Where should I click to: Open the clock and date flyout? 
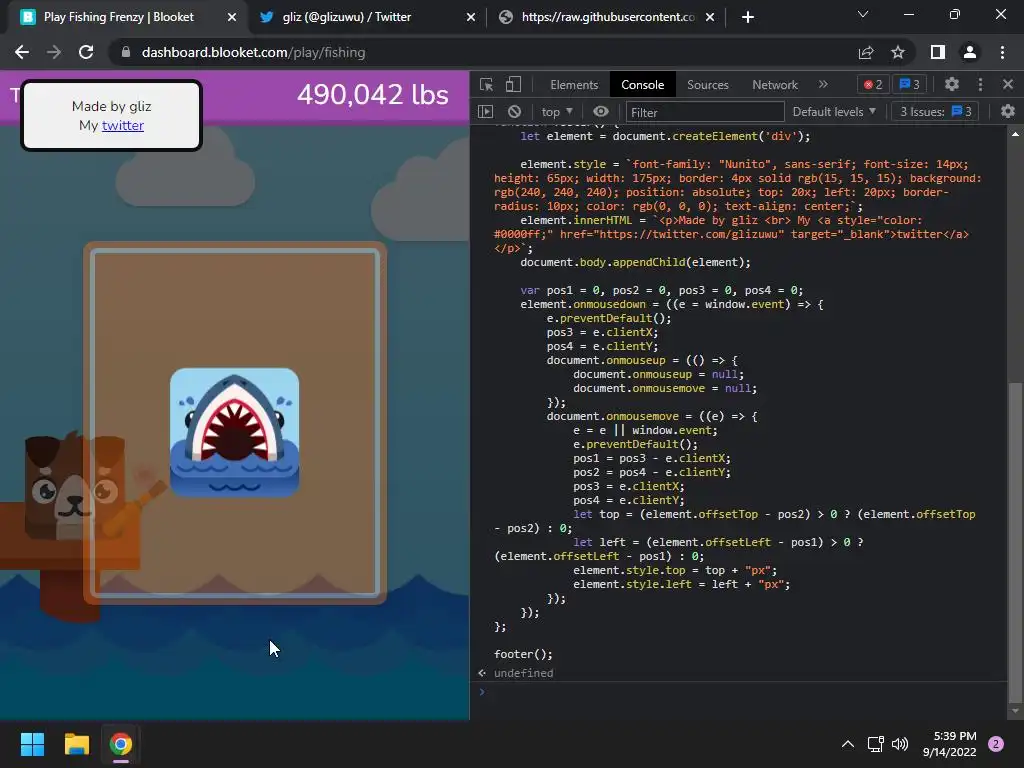coord(950,744)
